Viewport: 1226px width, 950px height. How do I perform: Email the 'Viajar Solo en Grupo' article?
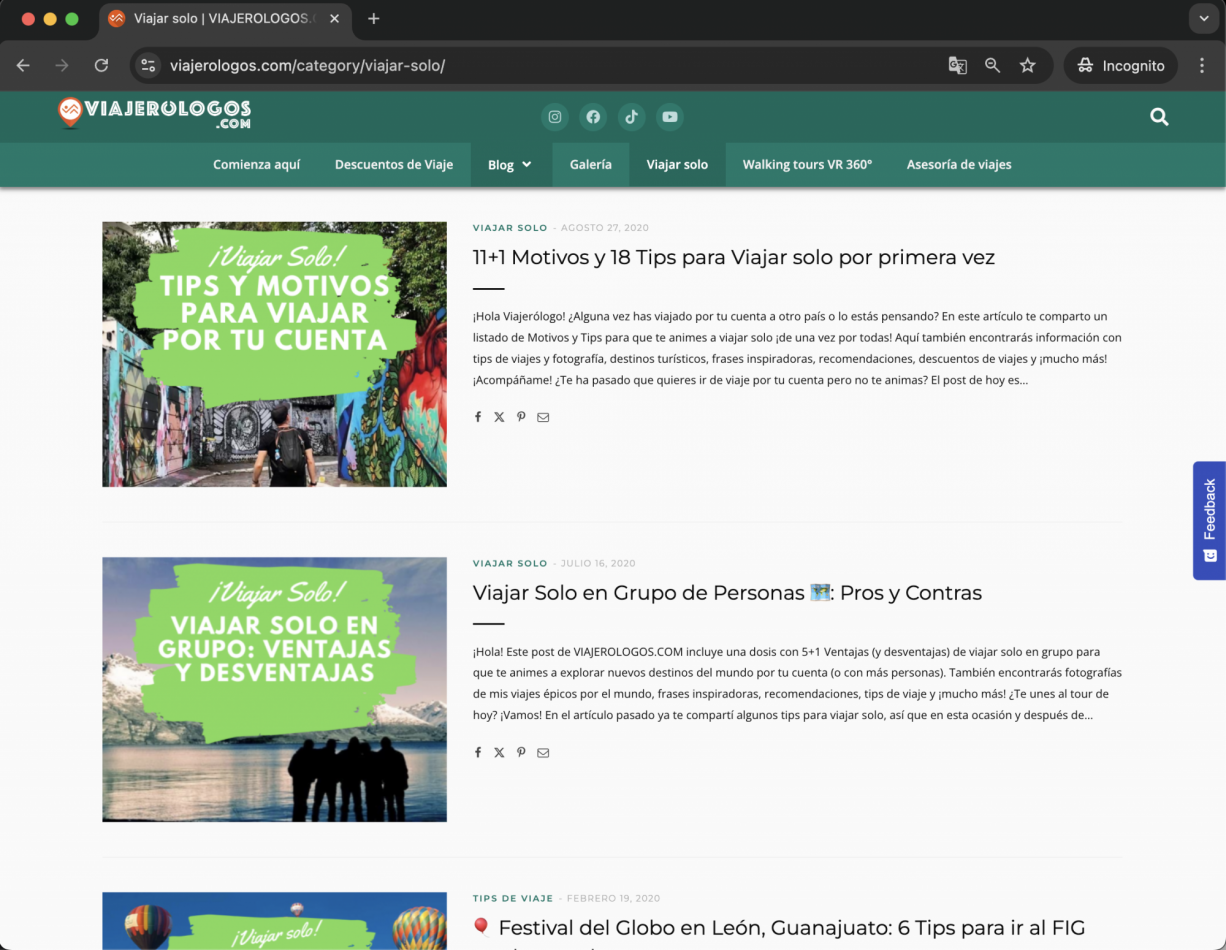(x=543, y=753)
